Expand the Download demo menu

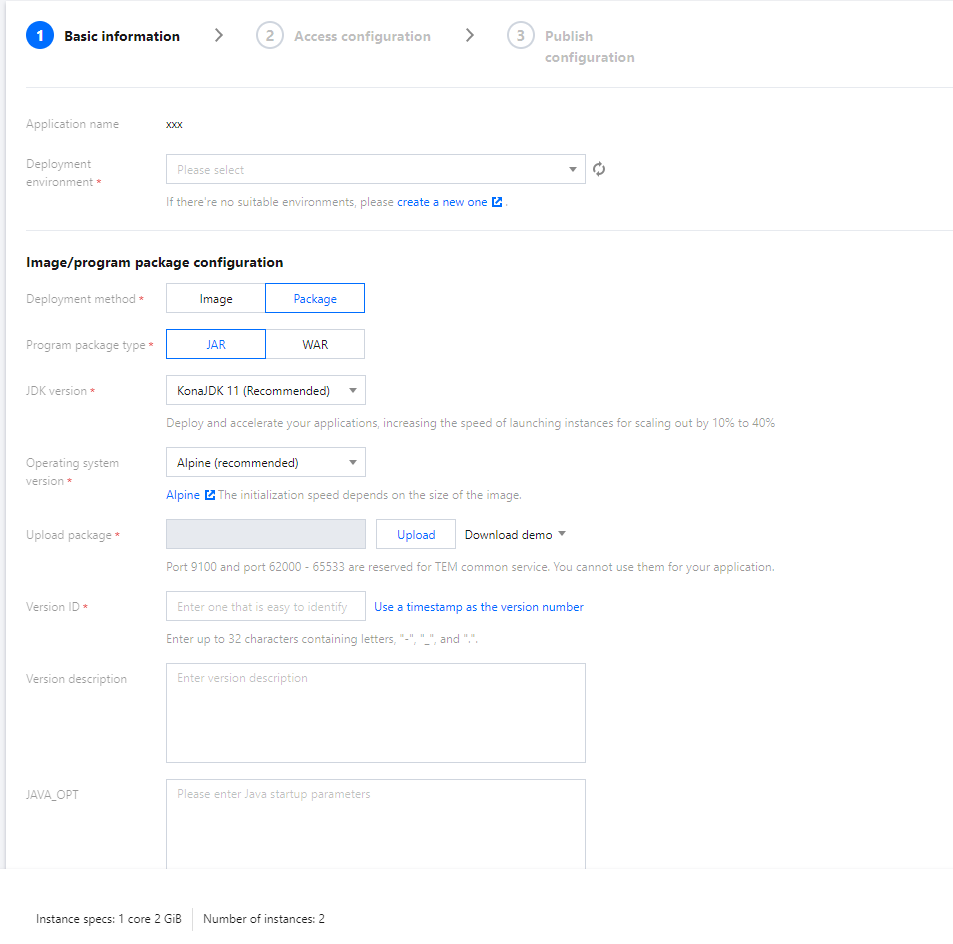click(515, 535)
